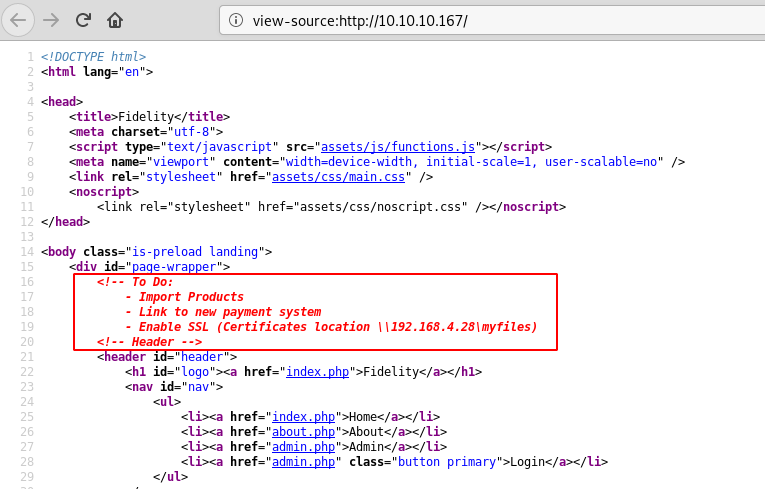Screen dimensions: 765x489
Task: Open the about.php link
Action: [303, 432]
